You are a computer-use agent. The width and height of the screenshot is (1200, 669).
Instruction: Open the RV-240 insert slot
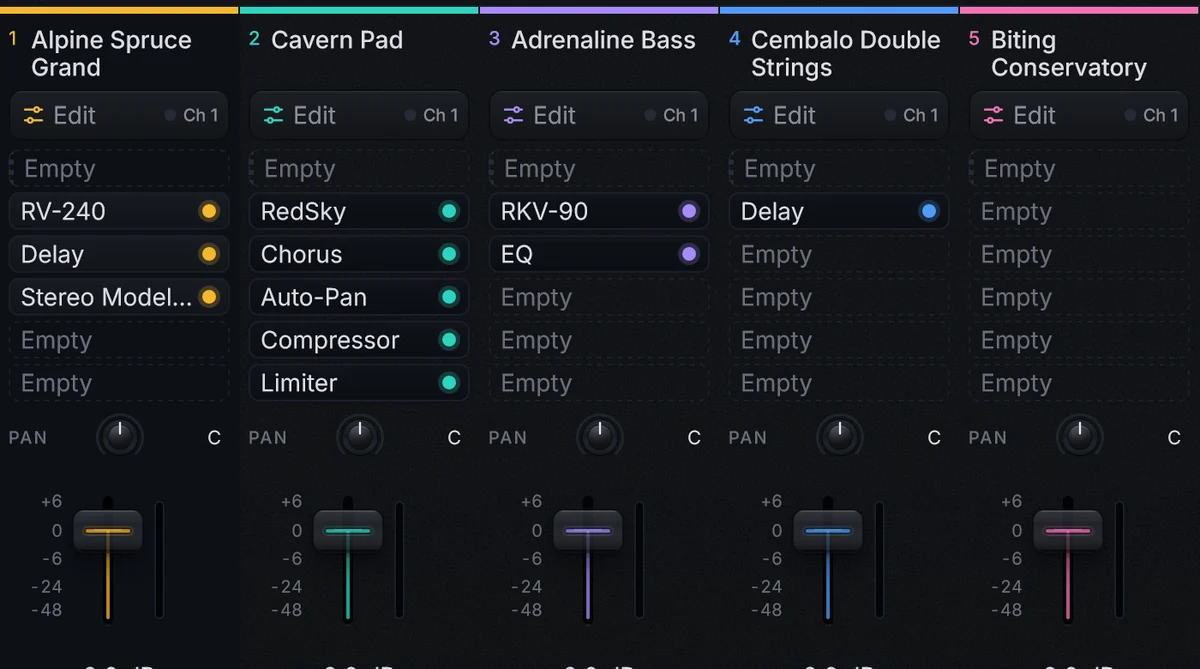click(x=119, y=211)
